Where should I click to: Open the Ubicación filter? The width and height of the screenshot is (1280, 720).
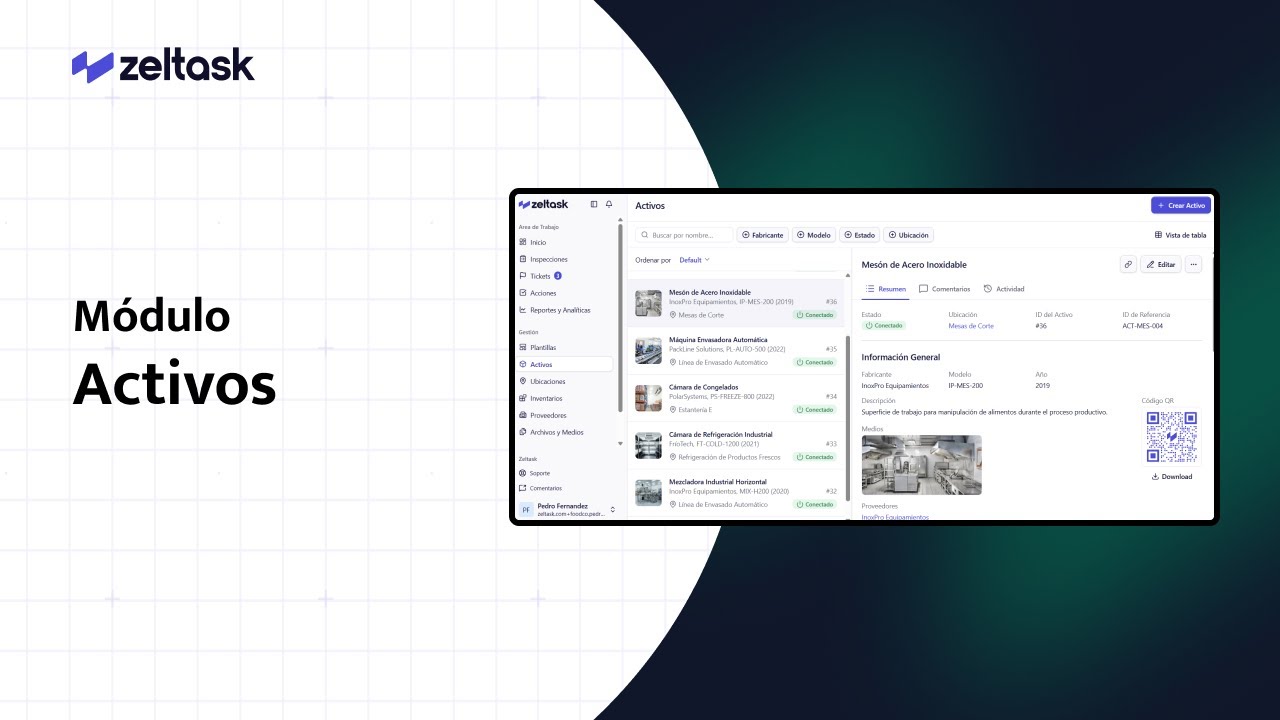tap(908, 235)
